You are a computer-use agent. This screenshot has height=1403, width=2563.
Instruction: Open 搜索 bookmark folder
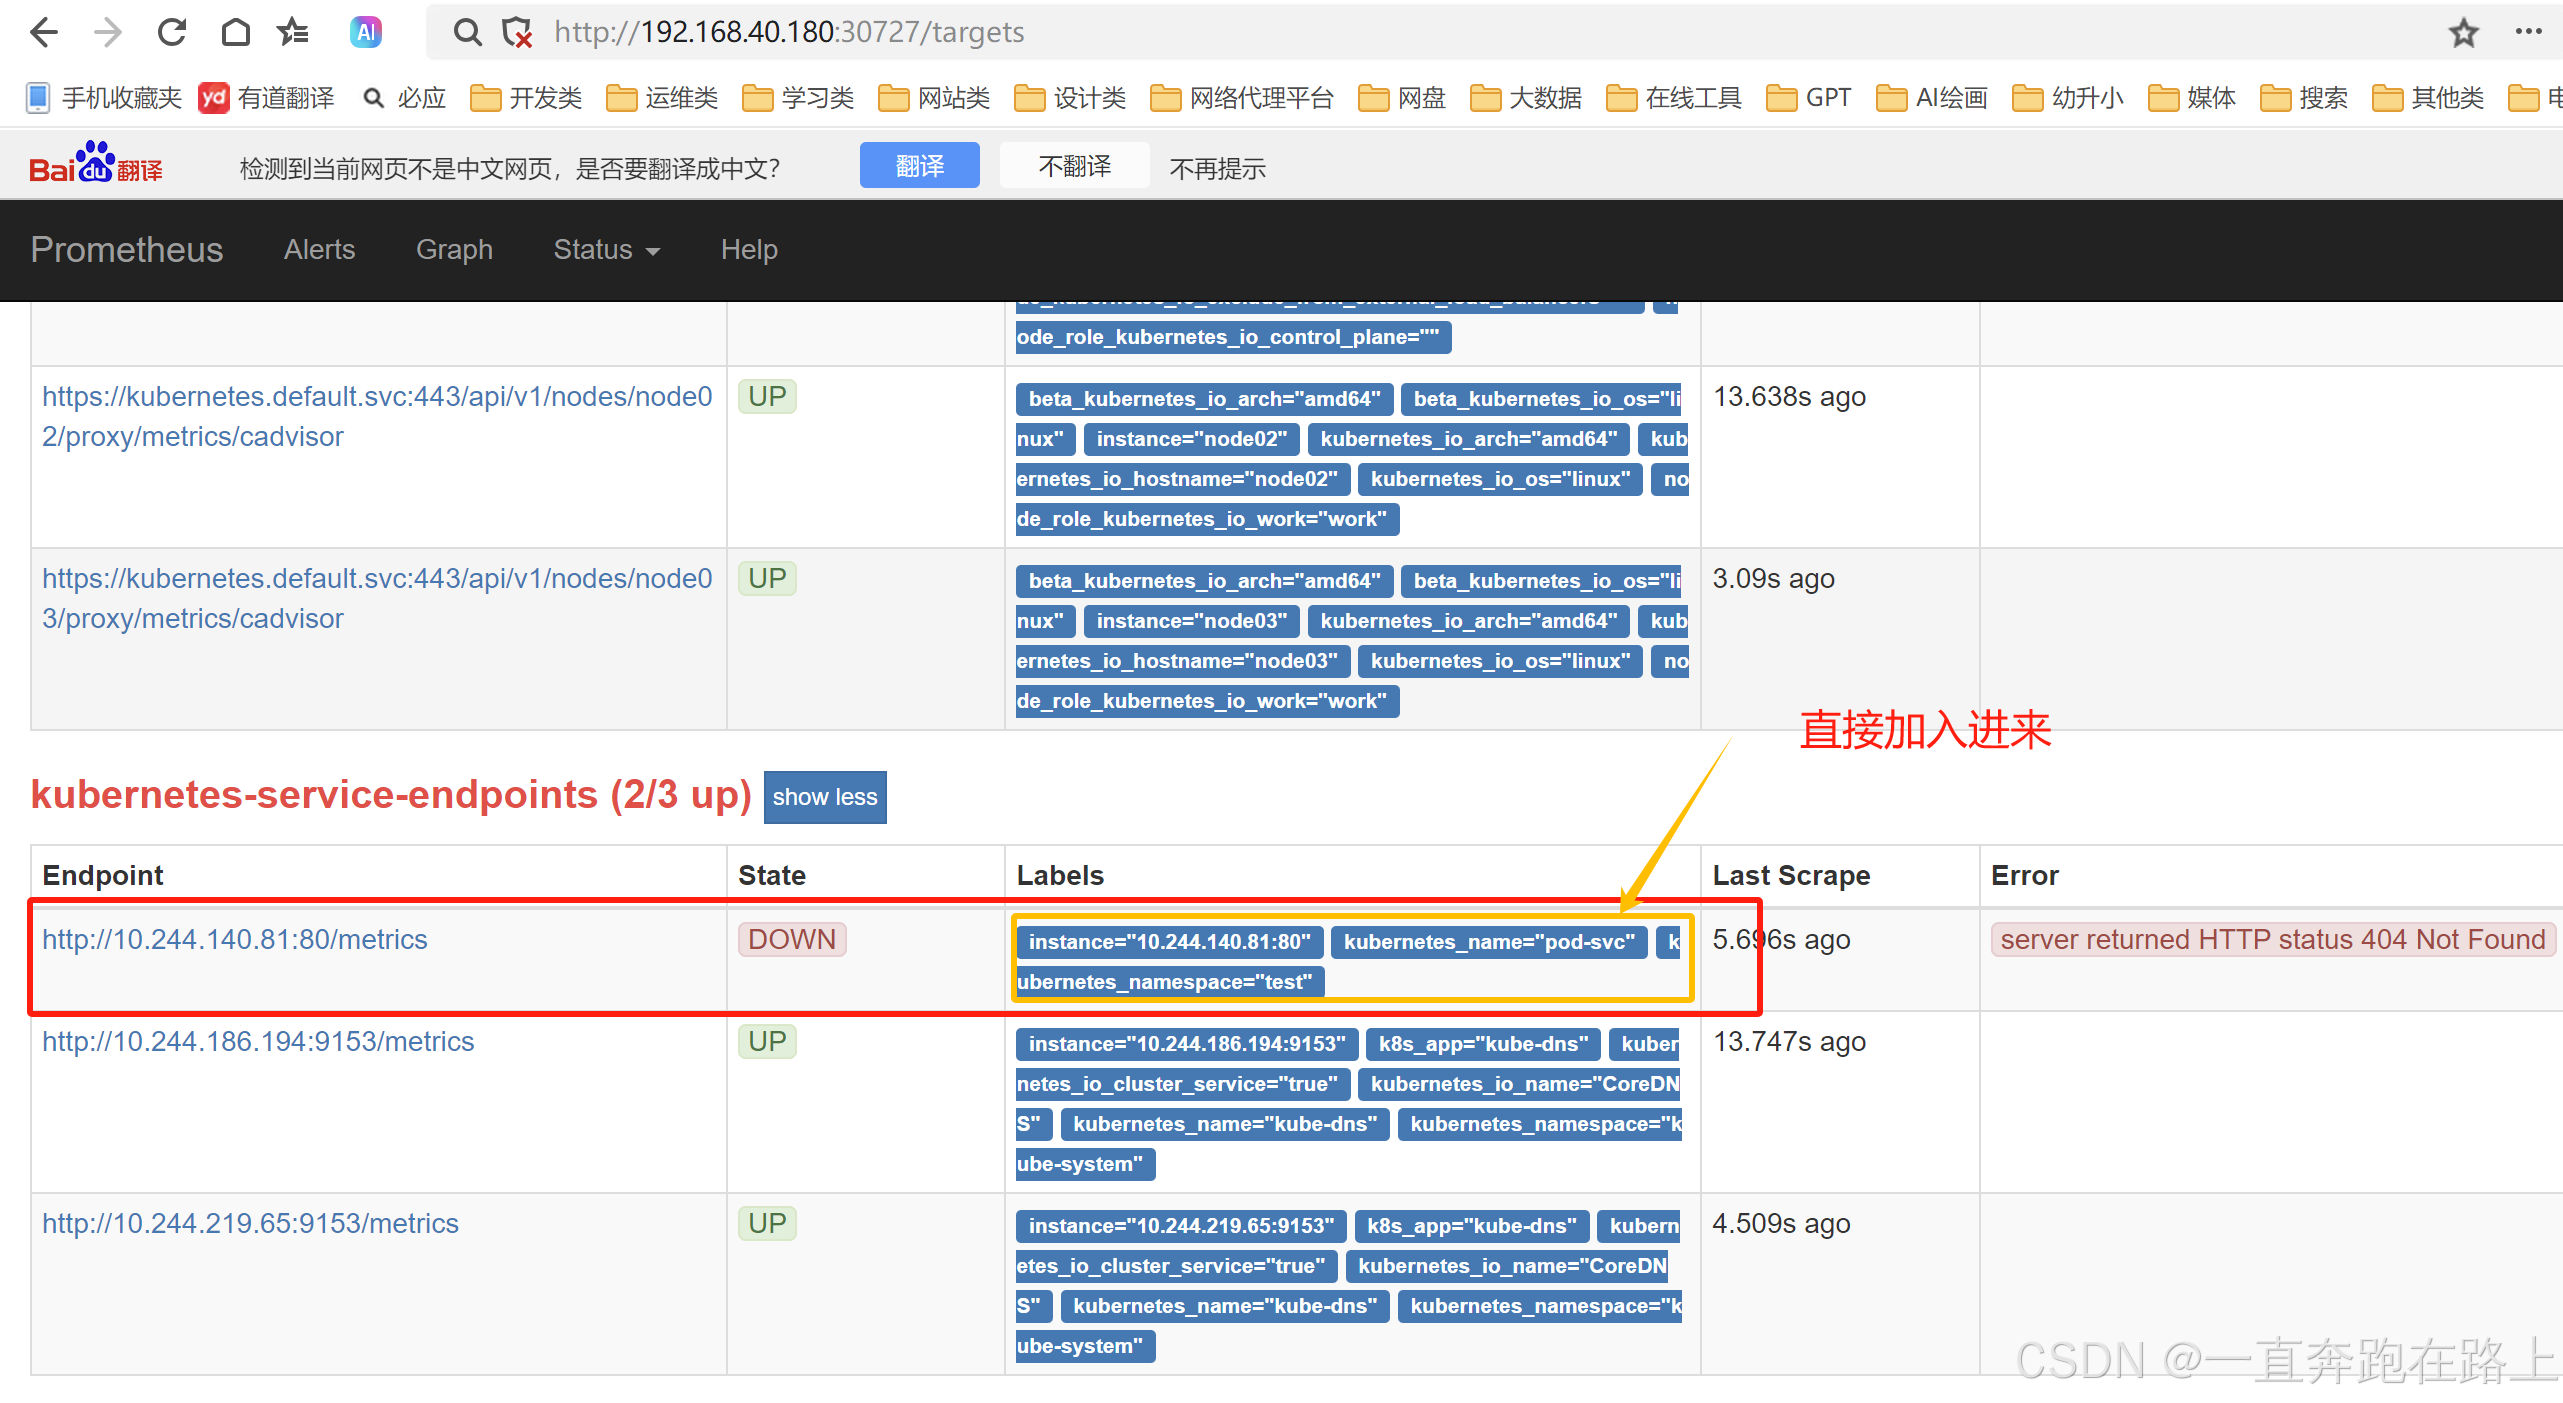point(2304,98)
